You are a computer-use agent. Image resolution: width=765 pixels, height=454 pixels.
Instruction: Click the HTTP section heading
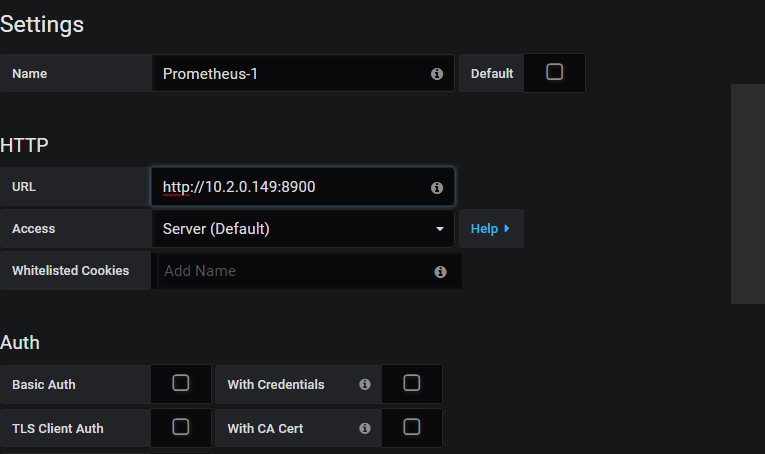24,145
